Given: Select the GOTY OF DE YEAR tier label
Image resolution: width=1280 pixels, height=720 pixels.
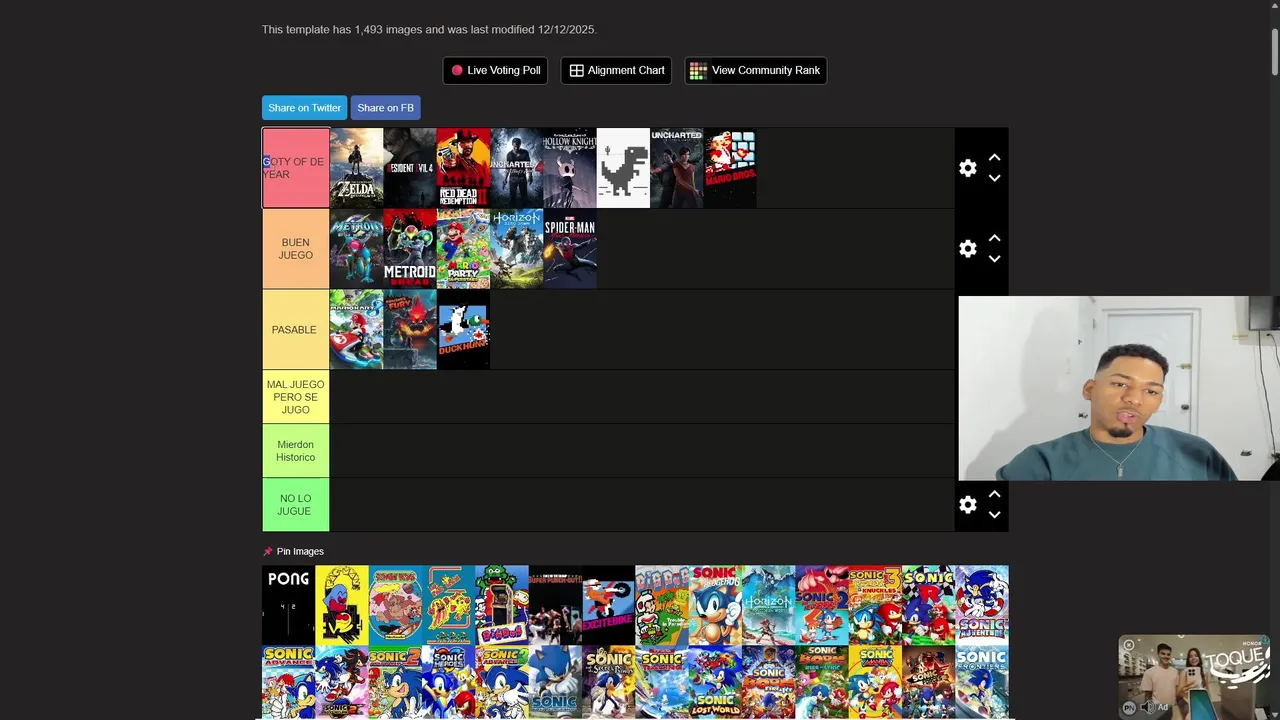Looking at the screenshot, I should click(x=295, y=168).
